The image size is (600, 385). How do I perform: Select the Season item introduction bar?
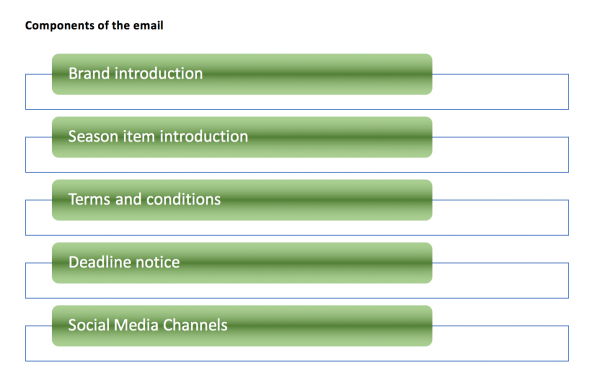click(242, 137)
